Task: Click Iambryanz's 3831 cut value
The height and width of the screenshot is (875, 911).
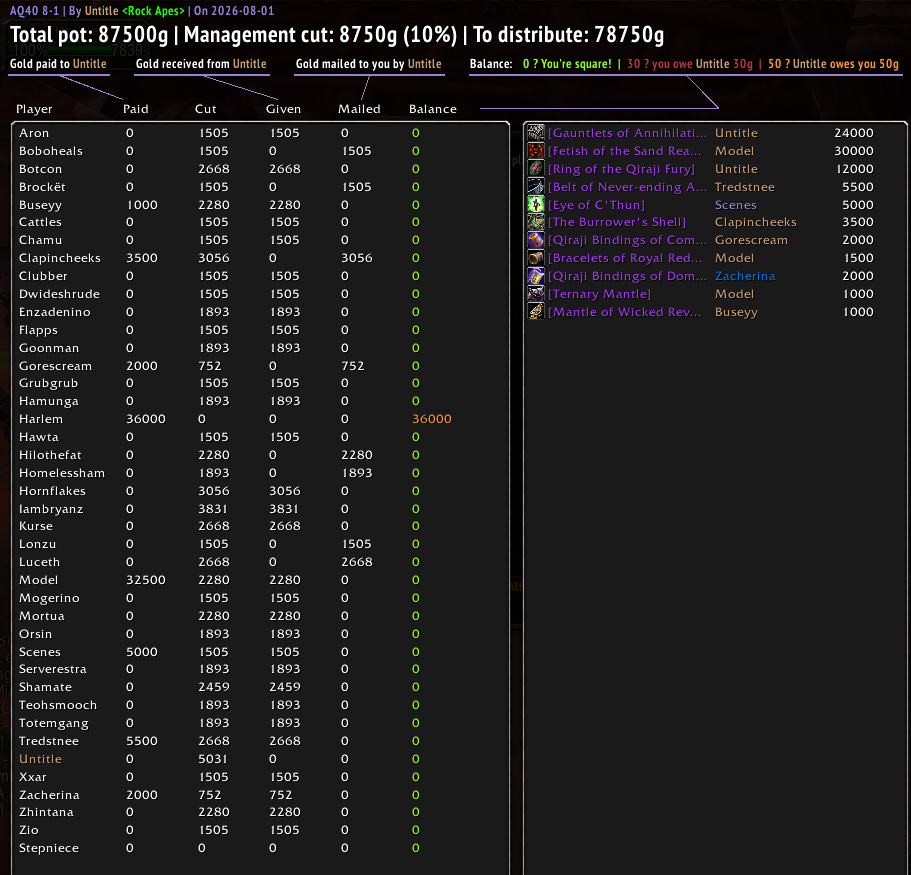Action: (x=213, y=509)
